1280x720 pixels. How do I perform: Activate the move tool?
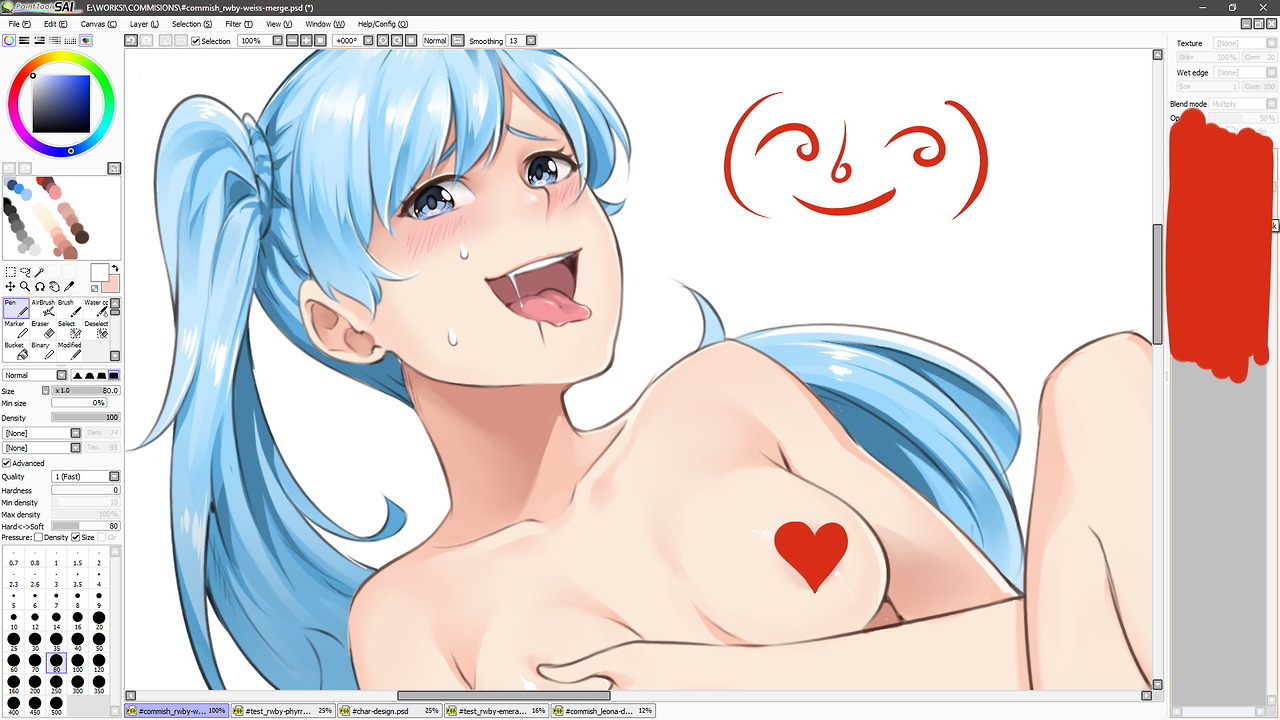[x=10, y=287]
